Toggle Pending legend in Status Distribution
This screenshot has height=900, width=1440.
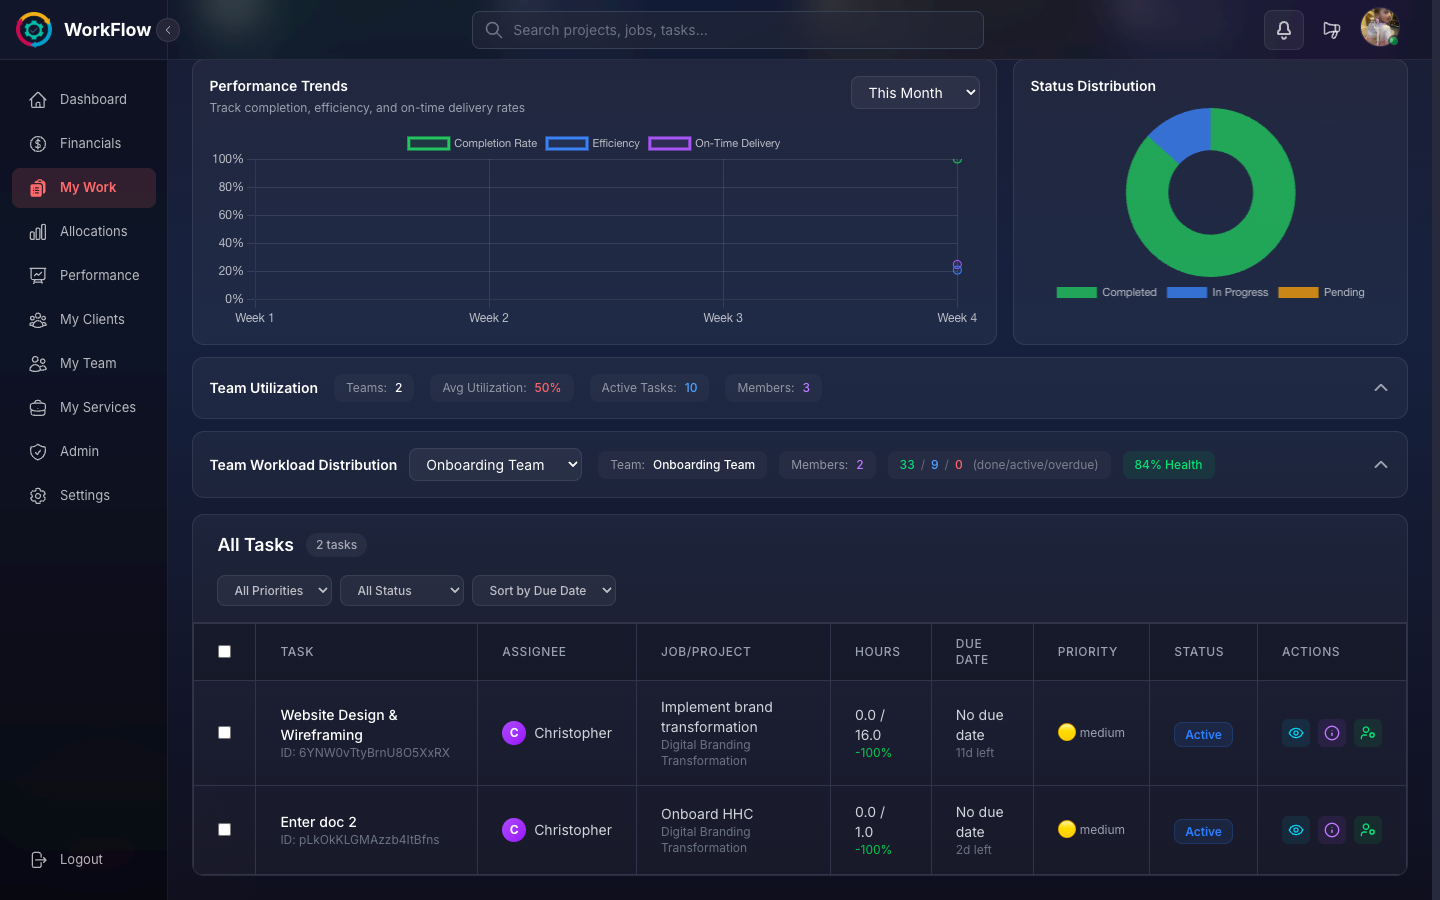coord(1321,292)
